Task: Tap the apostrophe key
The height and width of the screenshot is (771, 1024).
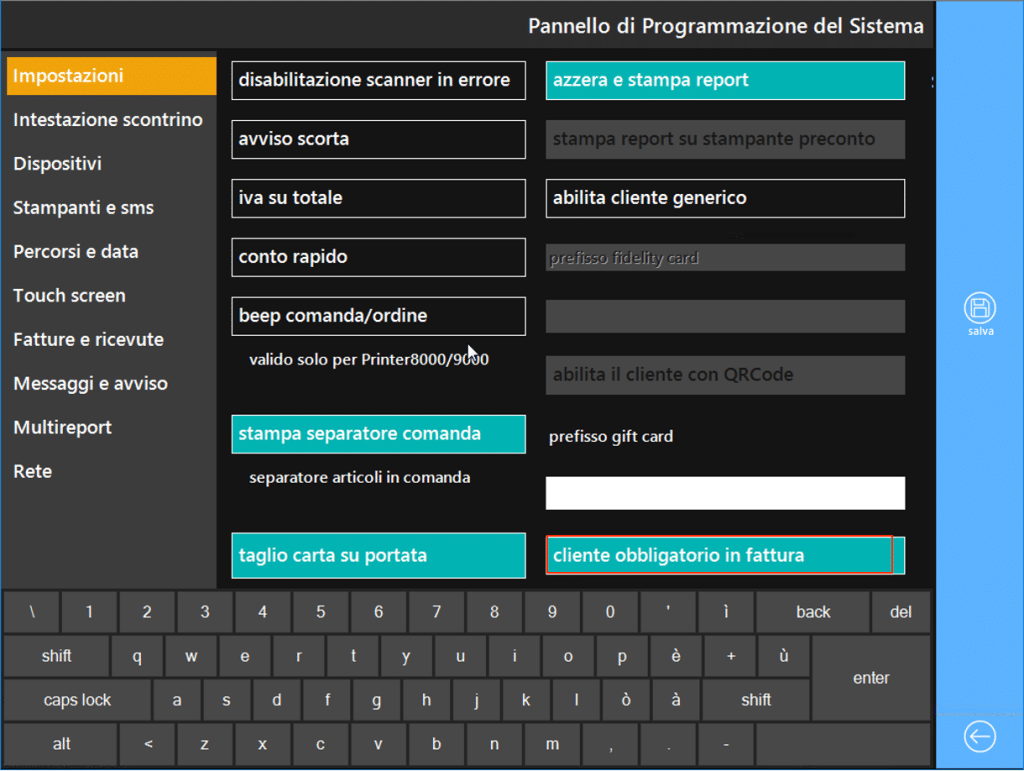Action: pos(667,612)
